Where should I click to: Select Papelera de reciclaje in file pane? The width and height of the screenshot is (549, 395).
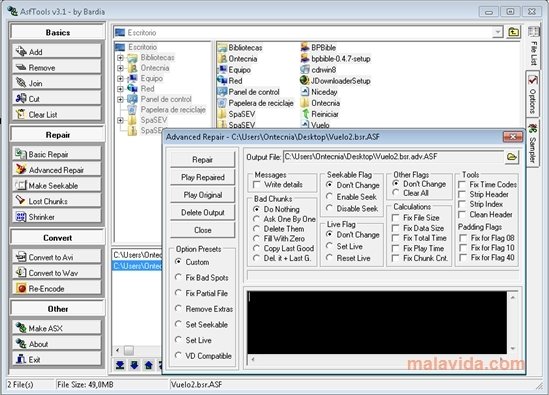[256, 103]
